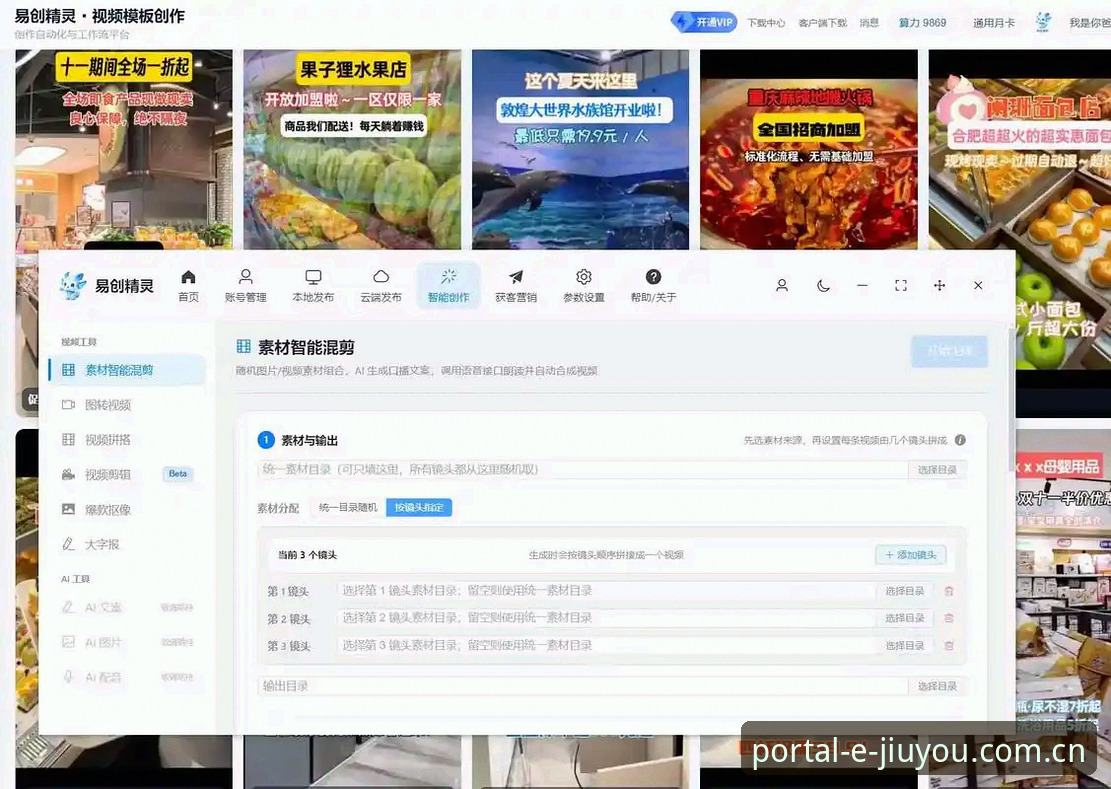Click 选择目录 for 输出目录
1111x789 pixels.
click(937, 686)
